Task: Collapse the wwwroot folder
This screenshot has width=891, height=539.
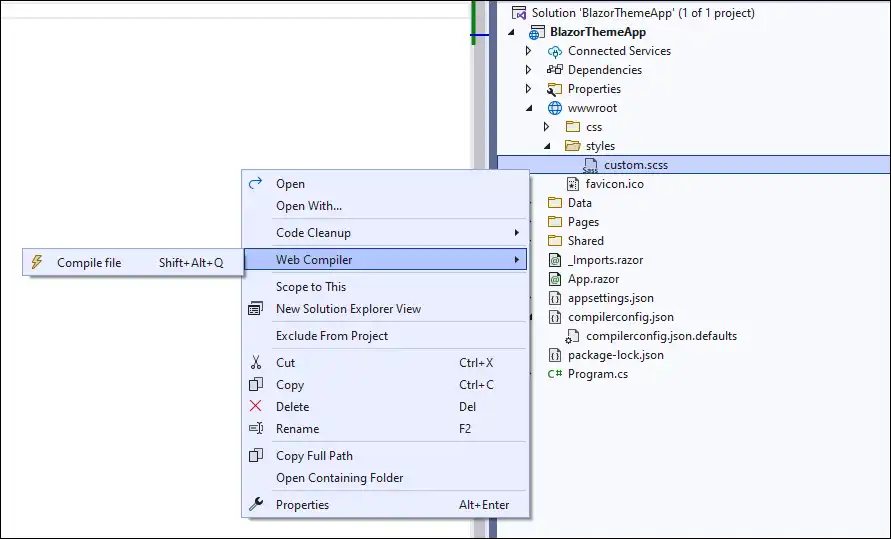Action: click(530, 108)
